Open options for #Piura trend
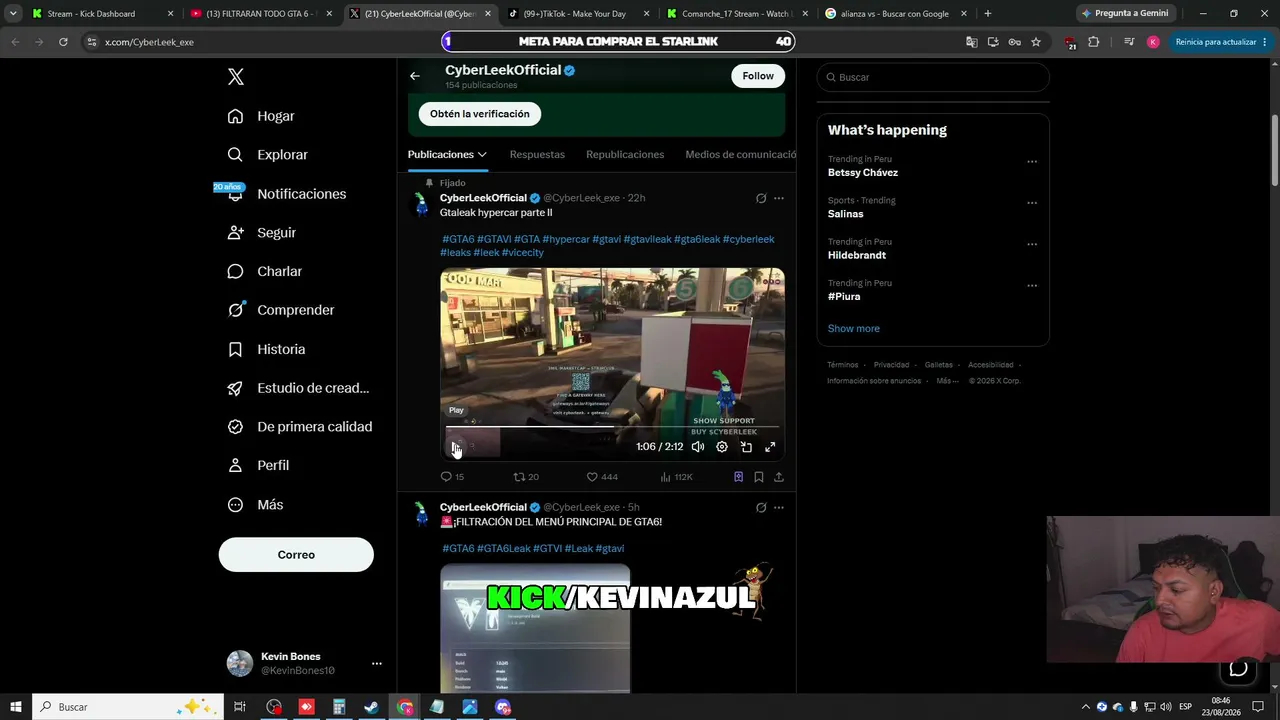This screenshot has width=1280, height=720. 1032,286
